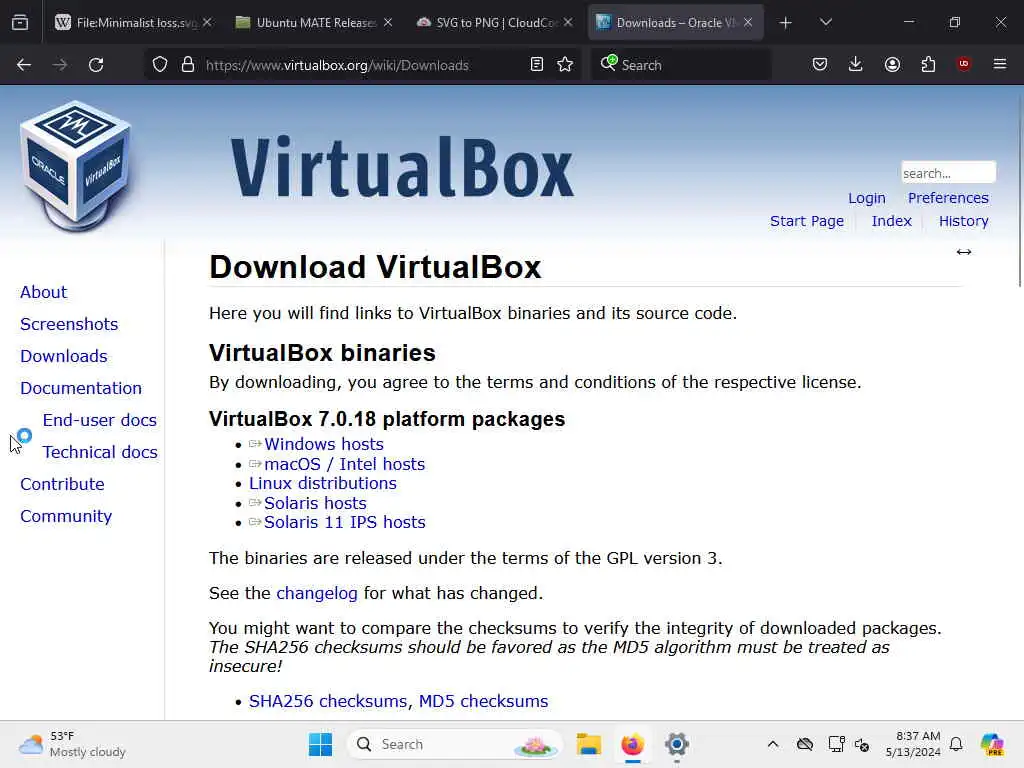Open Linux distributions link
This screenshot has width=1024, height=768.
click(x=323, y=483)
